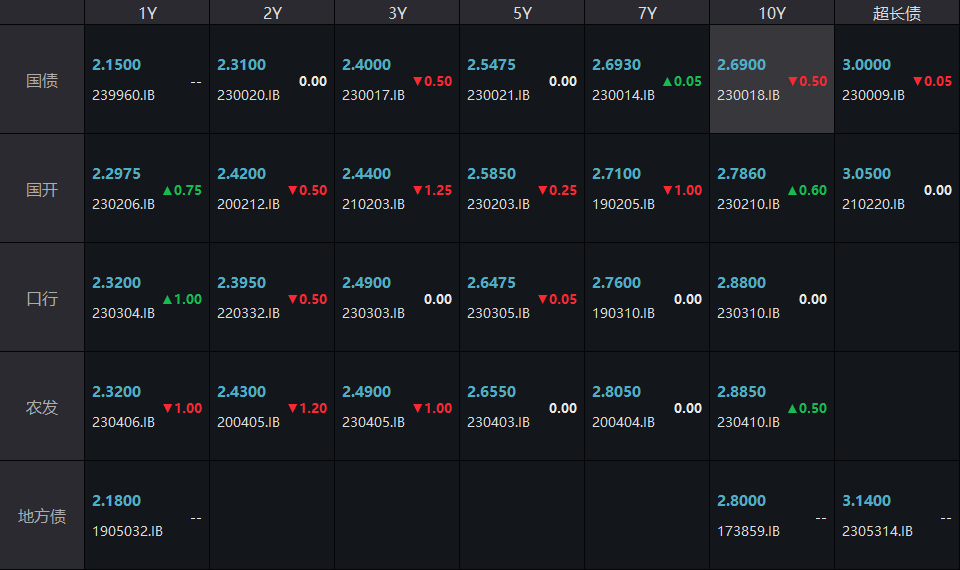The width and height of the screenshot is (960, 570).
Task: Click the 3.0000 yield in 超长债 column
Action: pyautogui.click(x=866, y=65)
